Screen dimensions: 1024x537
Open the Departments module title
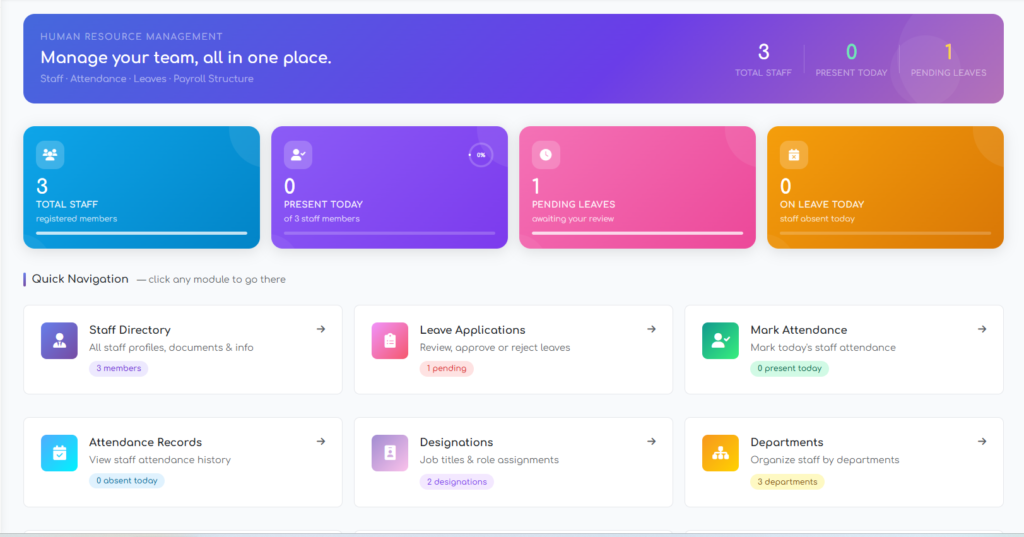pos(786,442)
